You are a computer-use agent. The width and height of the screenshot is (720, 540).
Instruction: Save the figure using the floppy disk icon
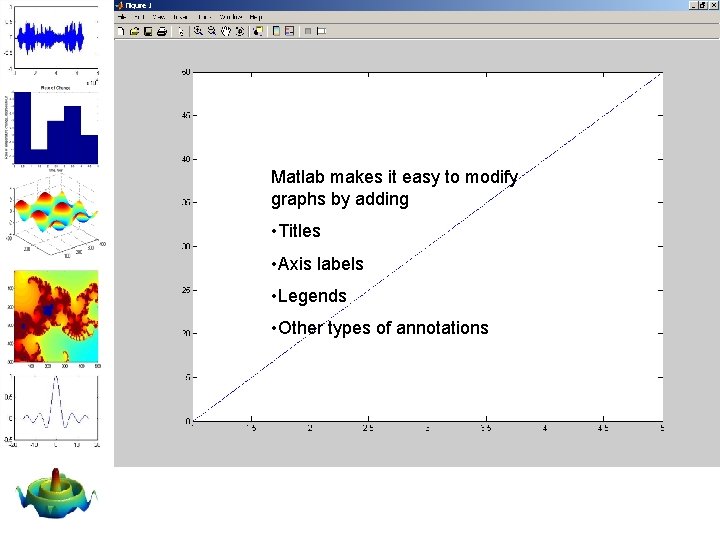pos(148,31)
